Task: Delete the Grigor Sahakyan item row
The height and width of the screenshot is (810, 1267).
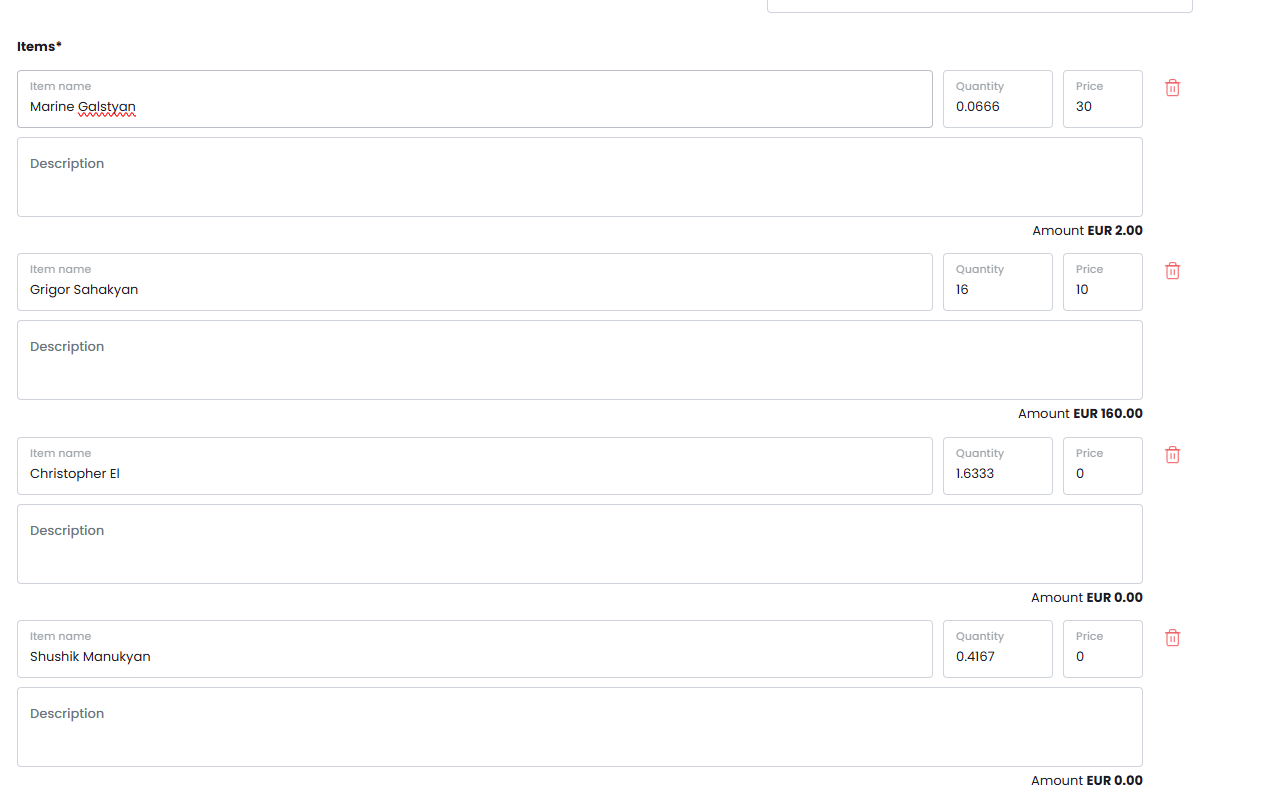Action: (1173, 271)
